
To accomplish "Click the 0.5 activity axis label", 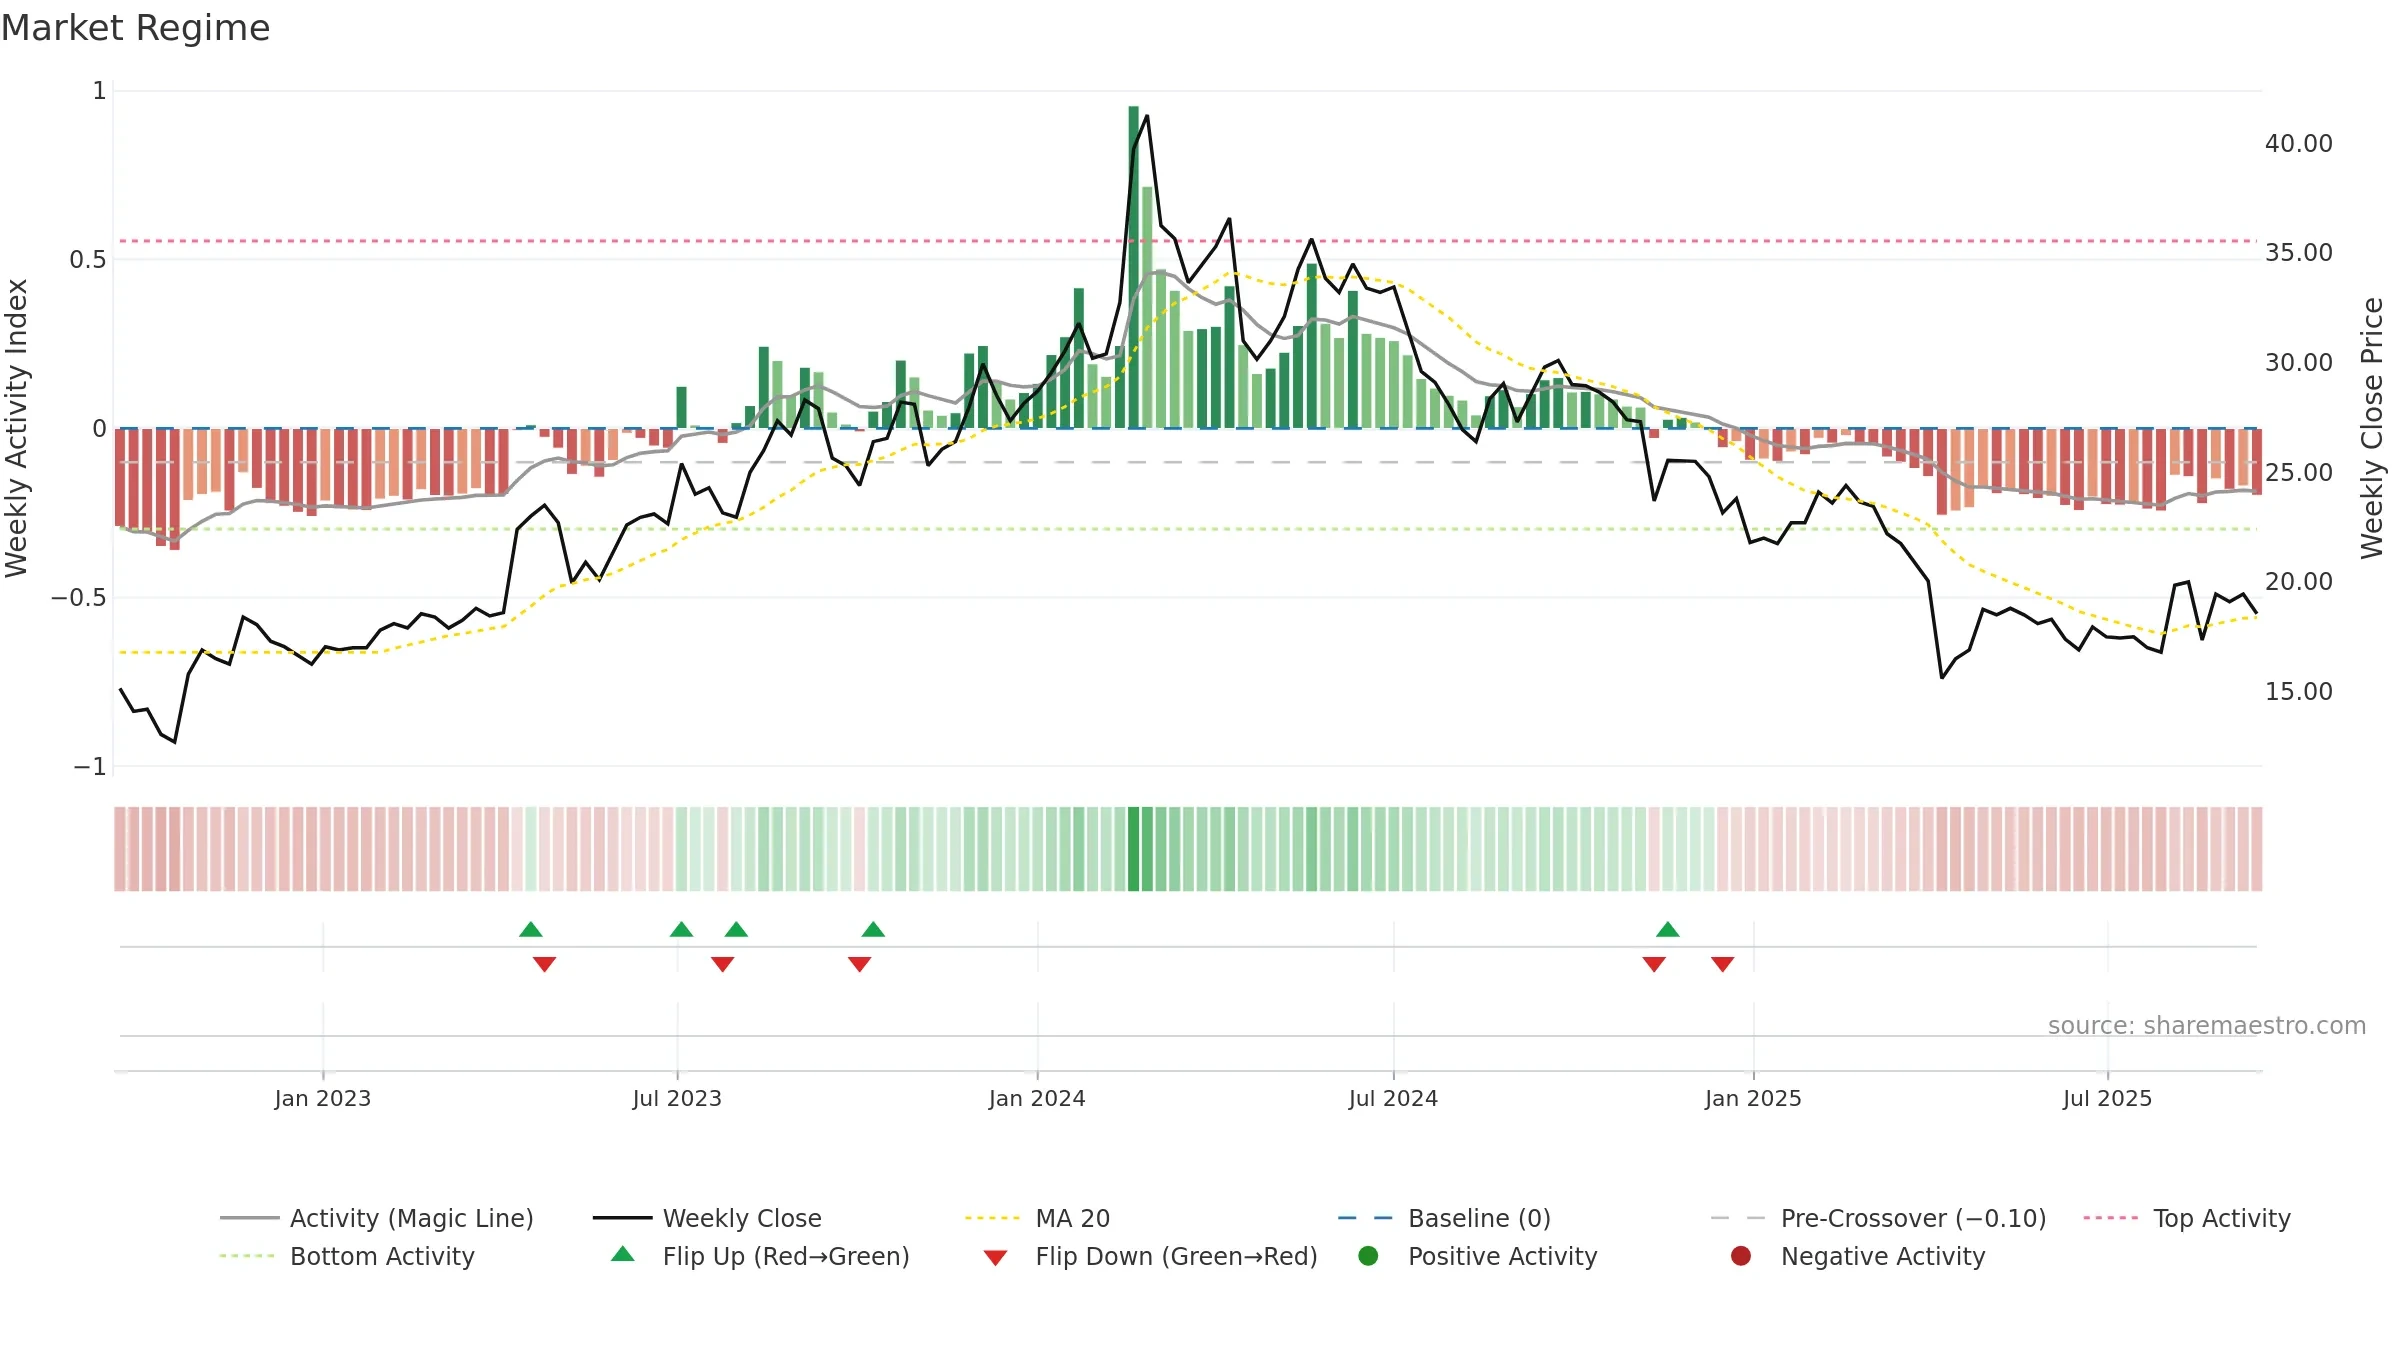I will (x=87, y=260).
